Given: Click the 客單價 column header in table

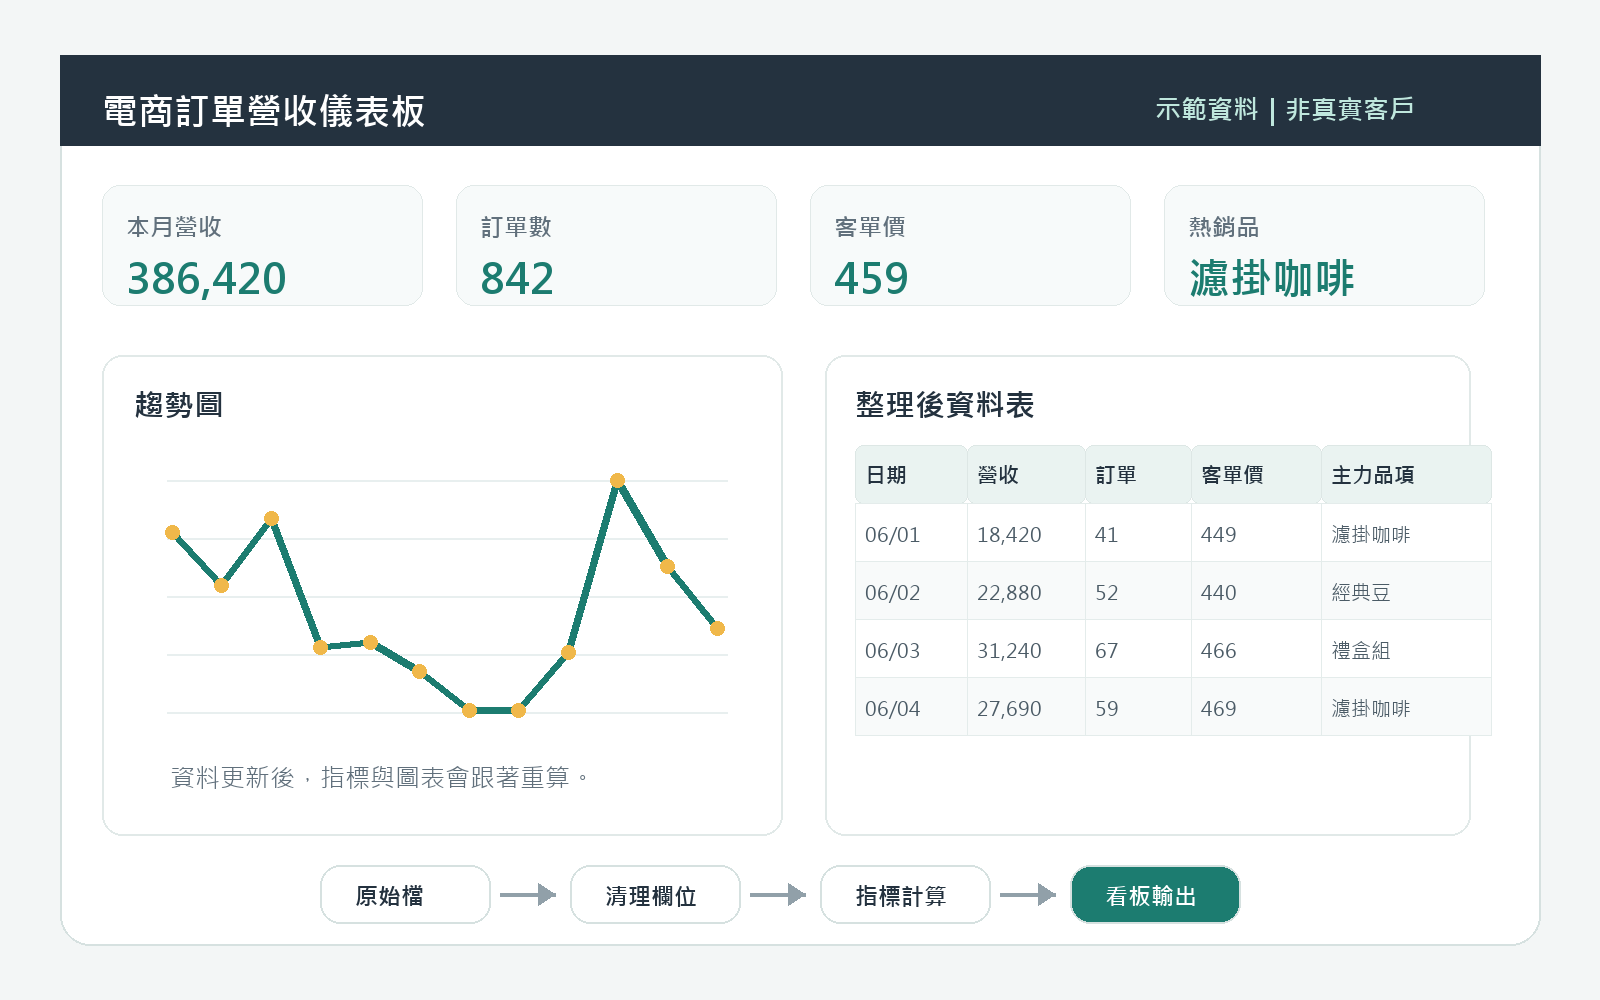Looking at the screenshot, I should pos(1256,475).
